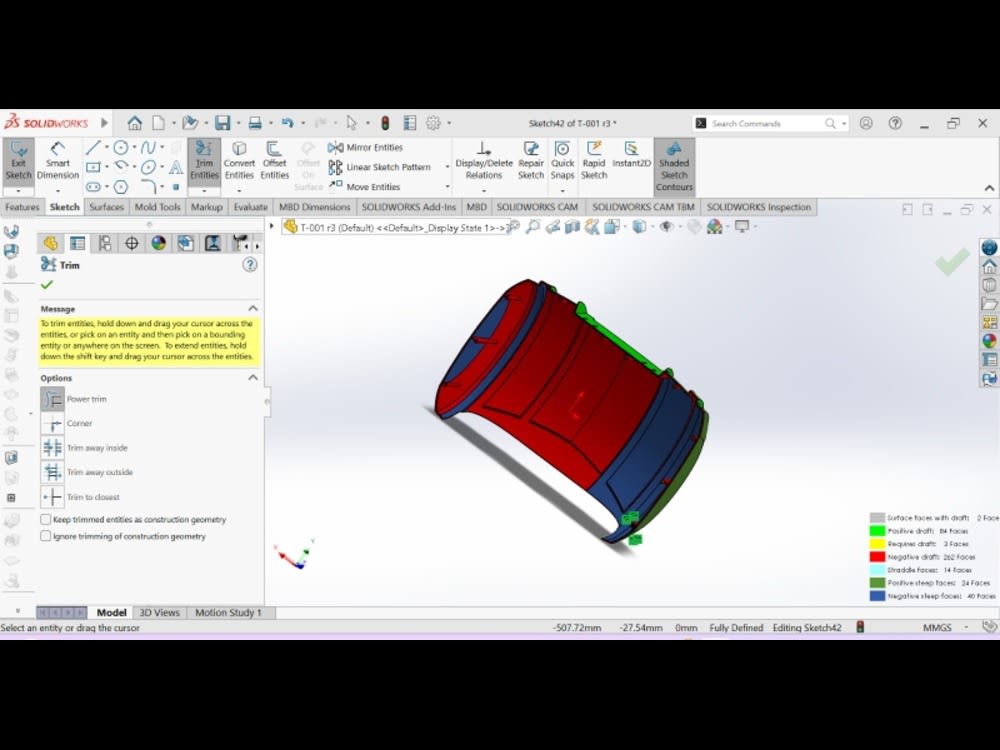This screenshot has height=750, width=1000.
Task: Toggle Shaded Sketch Contours
Action: pos(674,166)
